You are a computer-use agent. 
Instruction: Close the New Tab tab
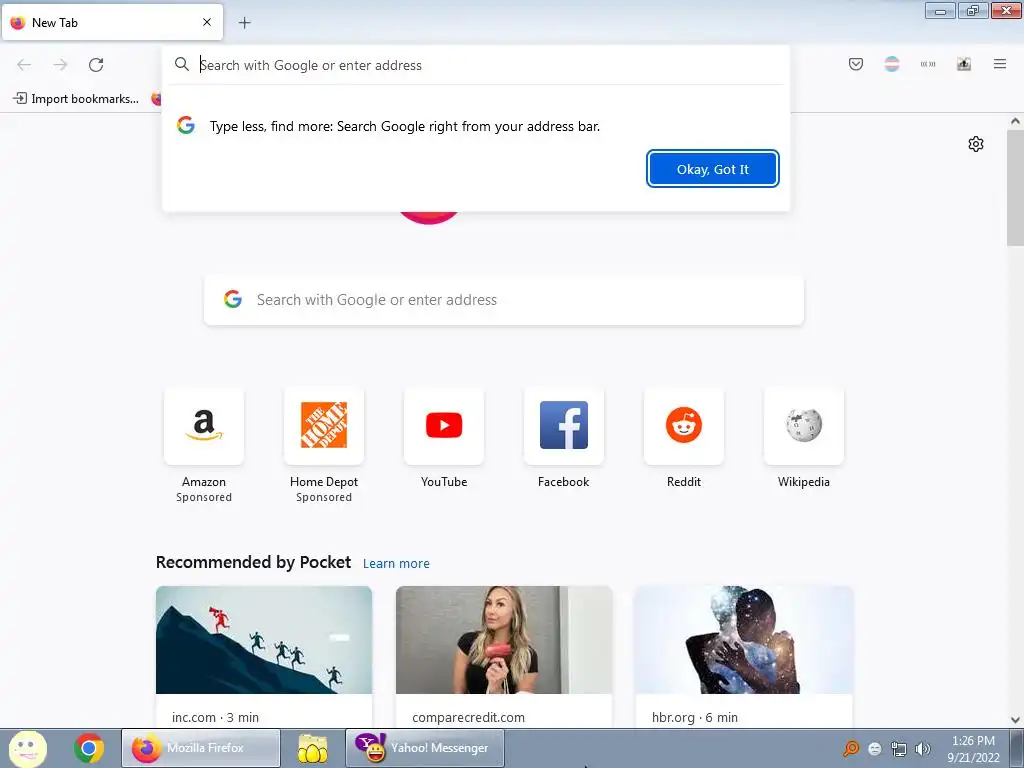pyautogui.click(x=207, y=22)
